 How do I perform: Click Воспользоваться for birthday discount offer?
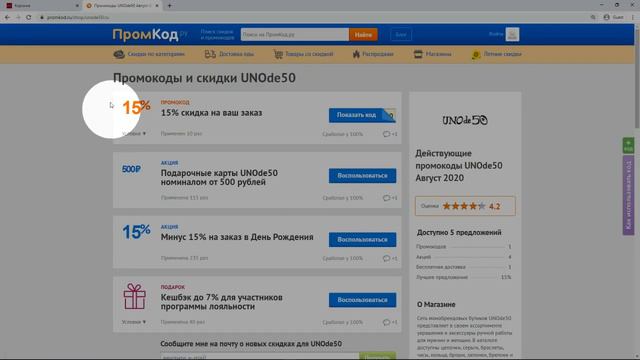pos(362,240)
